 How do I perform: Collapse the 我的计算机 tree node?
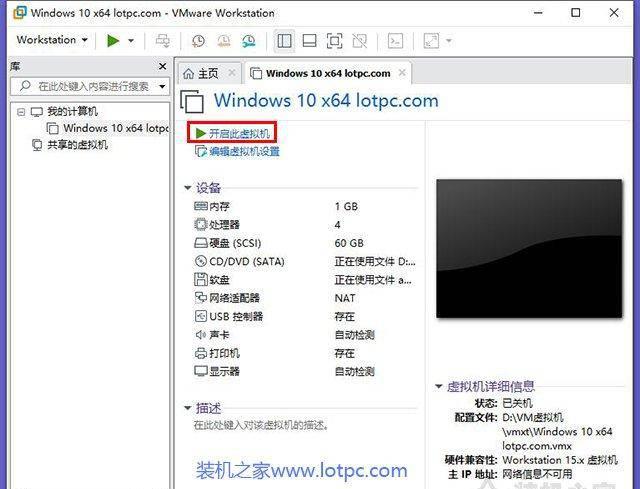21,111
